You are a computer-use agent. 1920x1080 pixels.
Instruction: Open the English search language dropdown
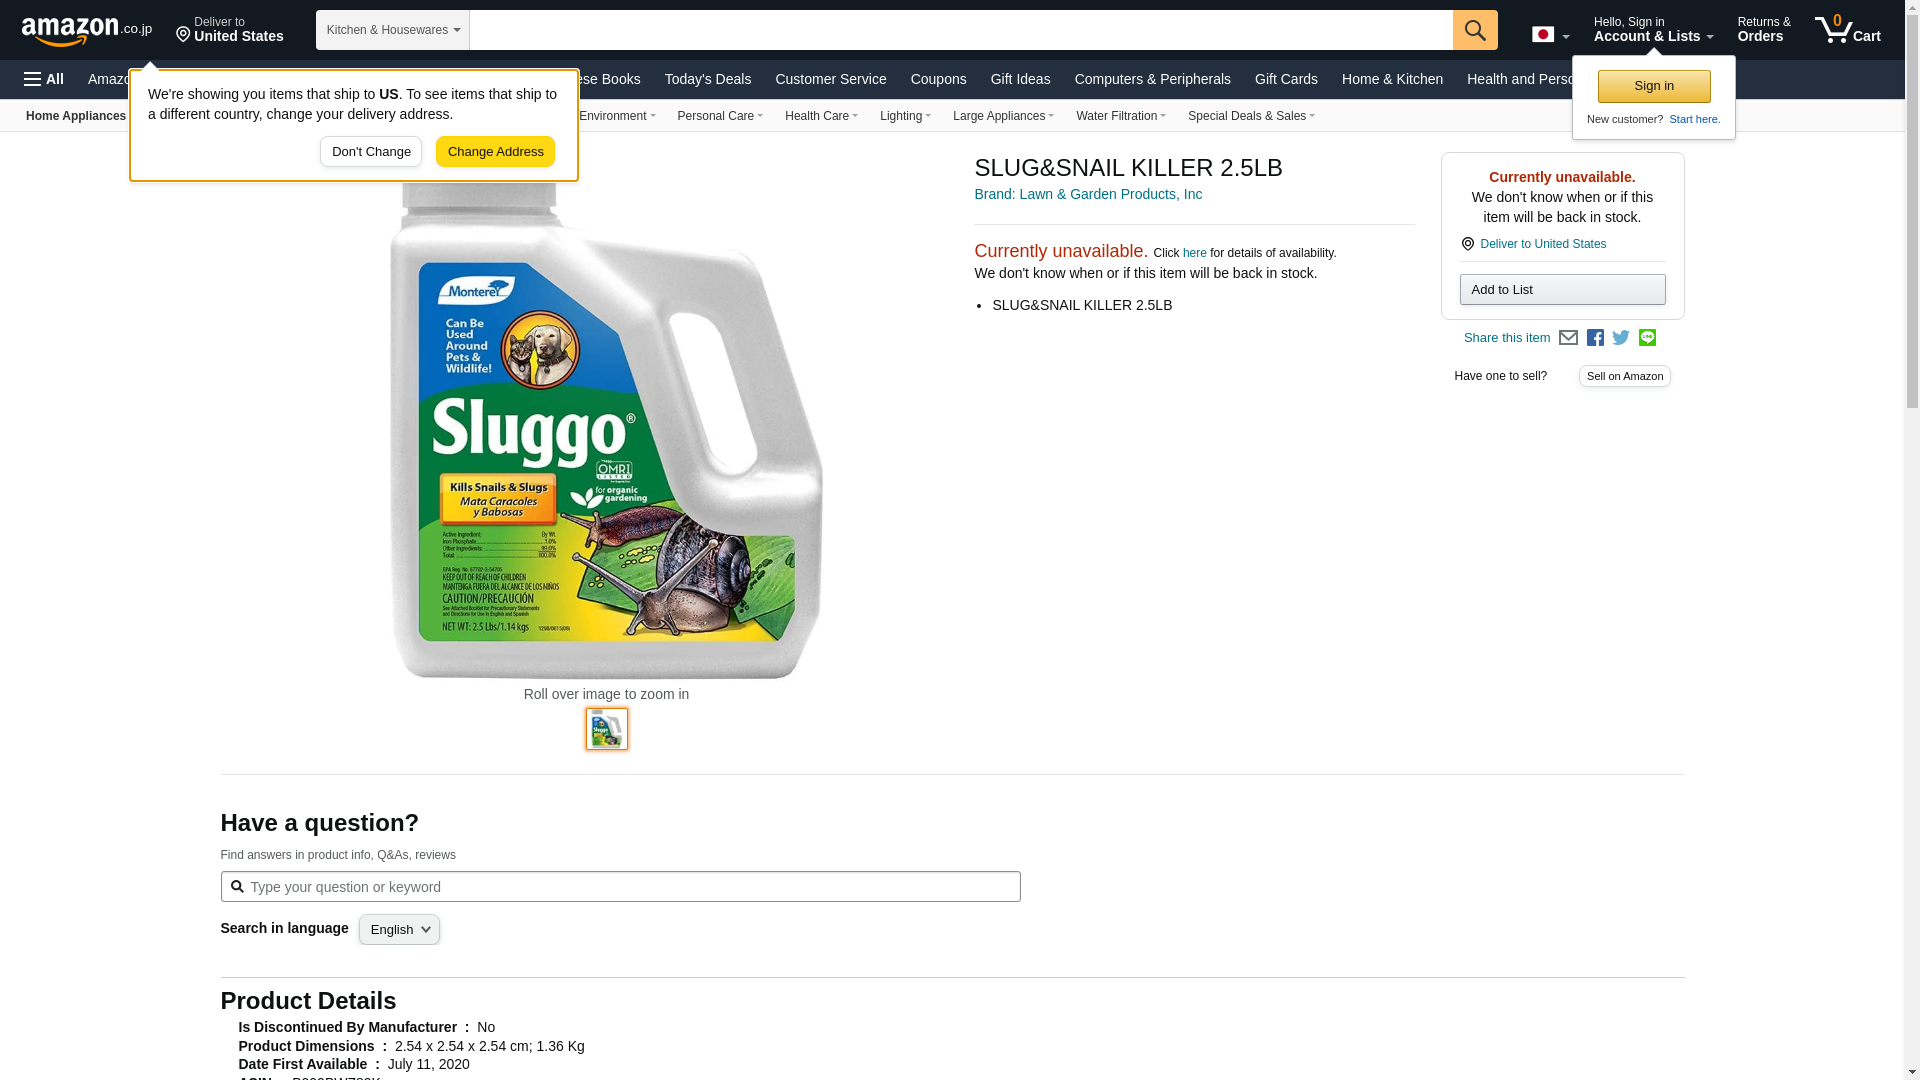[399, 930]
